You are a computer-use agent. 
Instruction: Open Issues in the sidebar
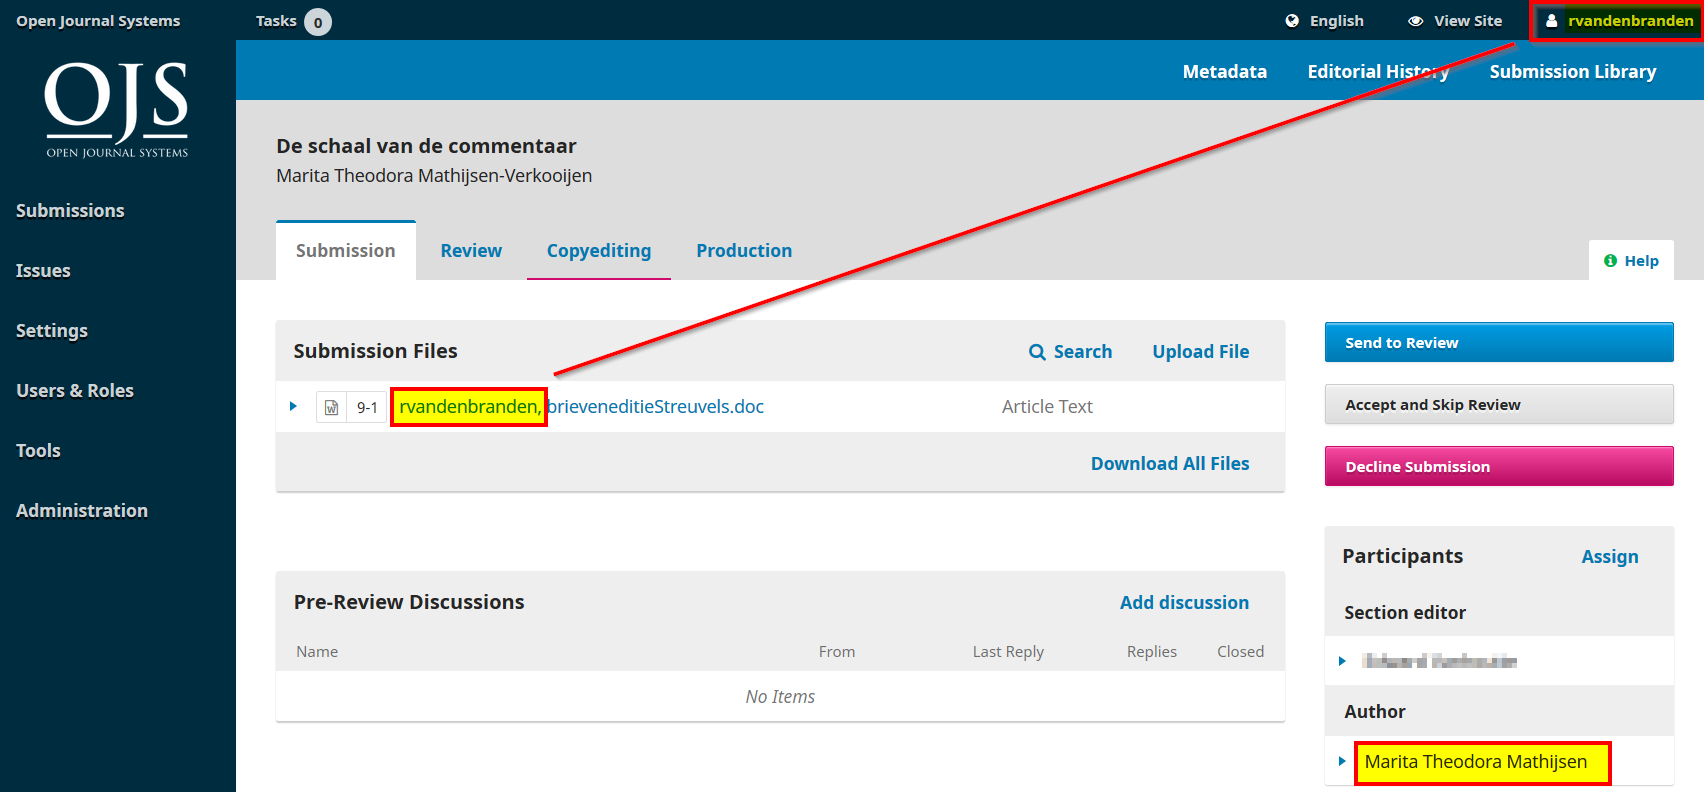[43, 271]
